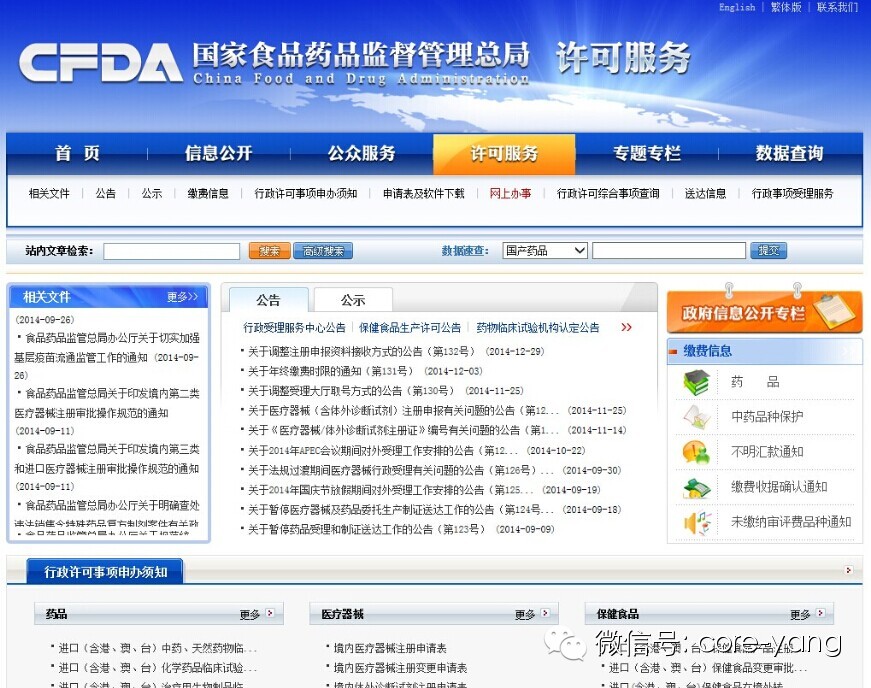The height and width of the screenshot is (688, 871).
Task: Click the green books icon beside 药品
Action: pyautogui.click(x=697, y=382)
